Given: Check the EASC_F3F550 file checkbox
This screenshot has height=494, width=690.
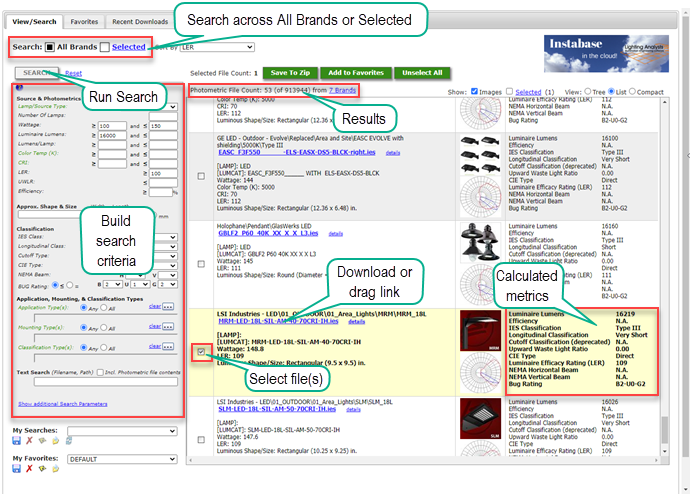Looking at the screenshot, I should (201, 176).
